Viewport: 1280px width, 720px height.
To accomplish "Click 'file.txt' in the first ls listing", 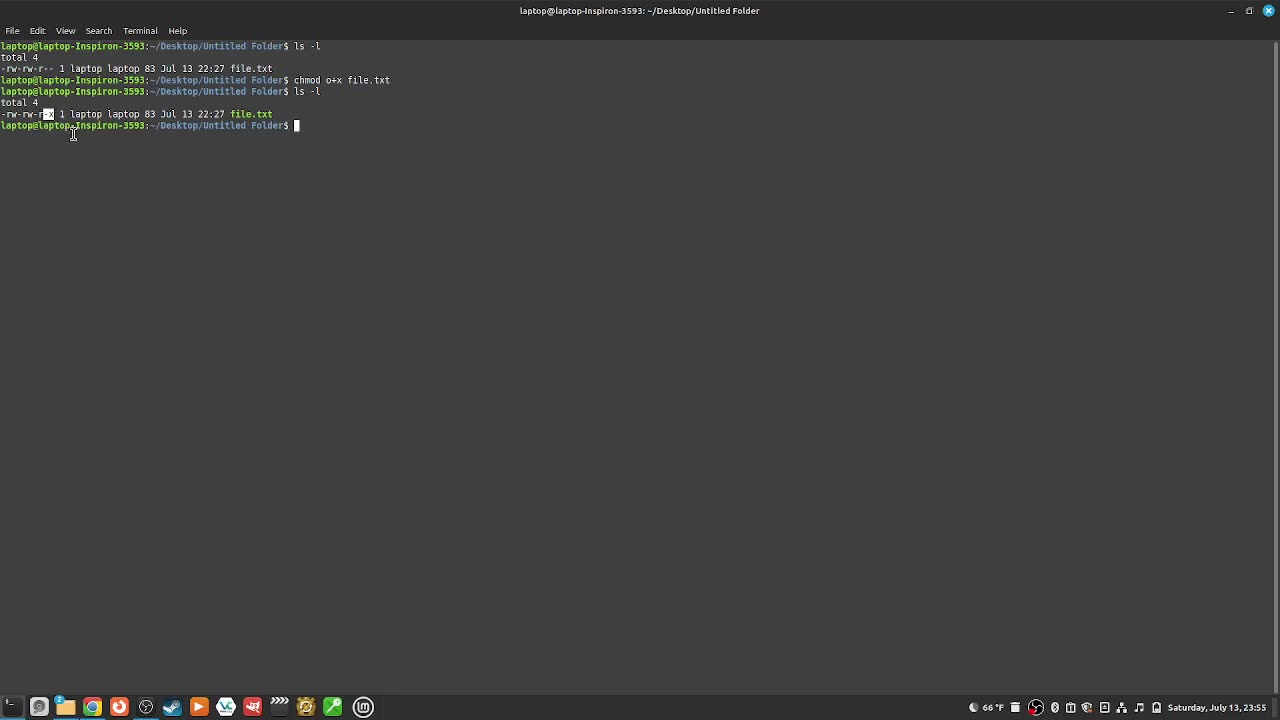I will pyautogui.click(x=251, y=69).
